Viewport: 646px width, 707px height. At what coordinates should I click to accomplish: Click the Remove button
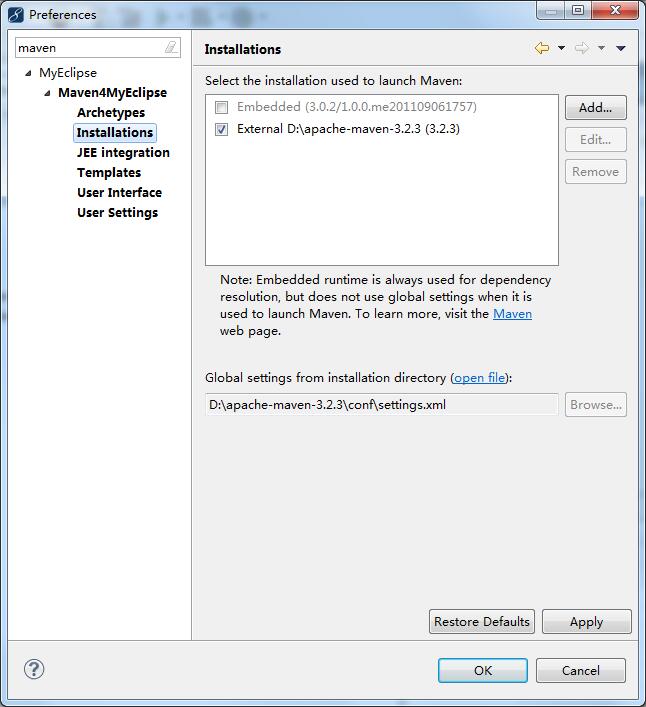click(x=596, y=171)
